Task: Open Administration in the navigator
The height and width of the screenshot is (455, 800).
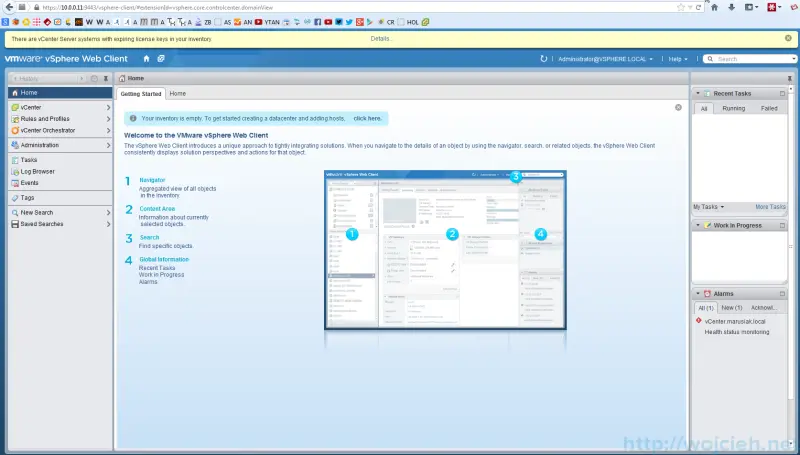Action: pos(60,145)
